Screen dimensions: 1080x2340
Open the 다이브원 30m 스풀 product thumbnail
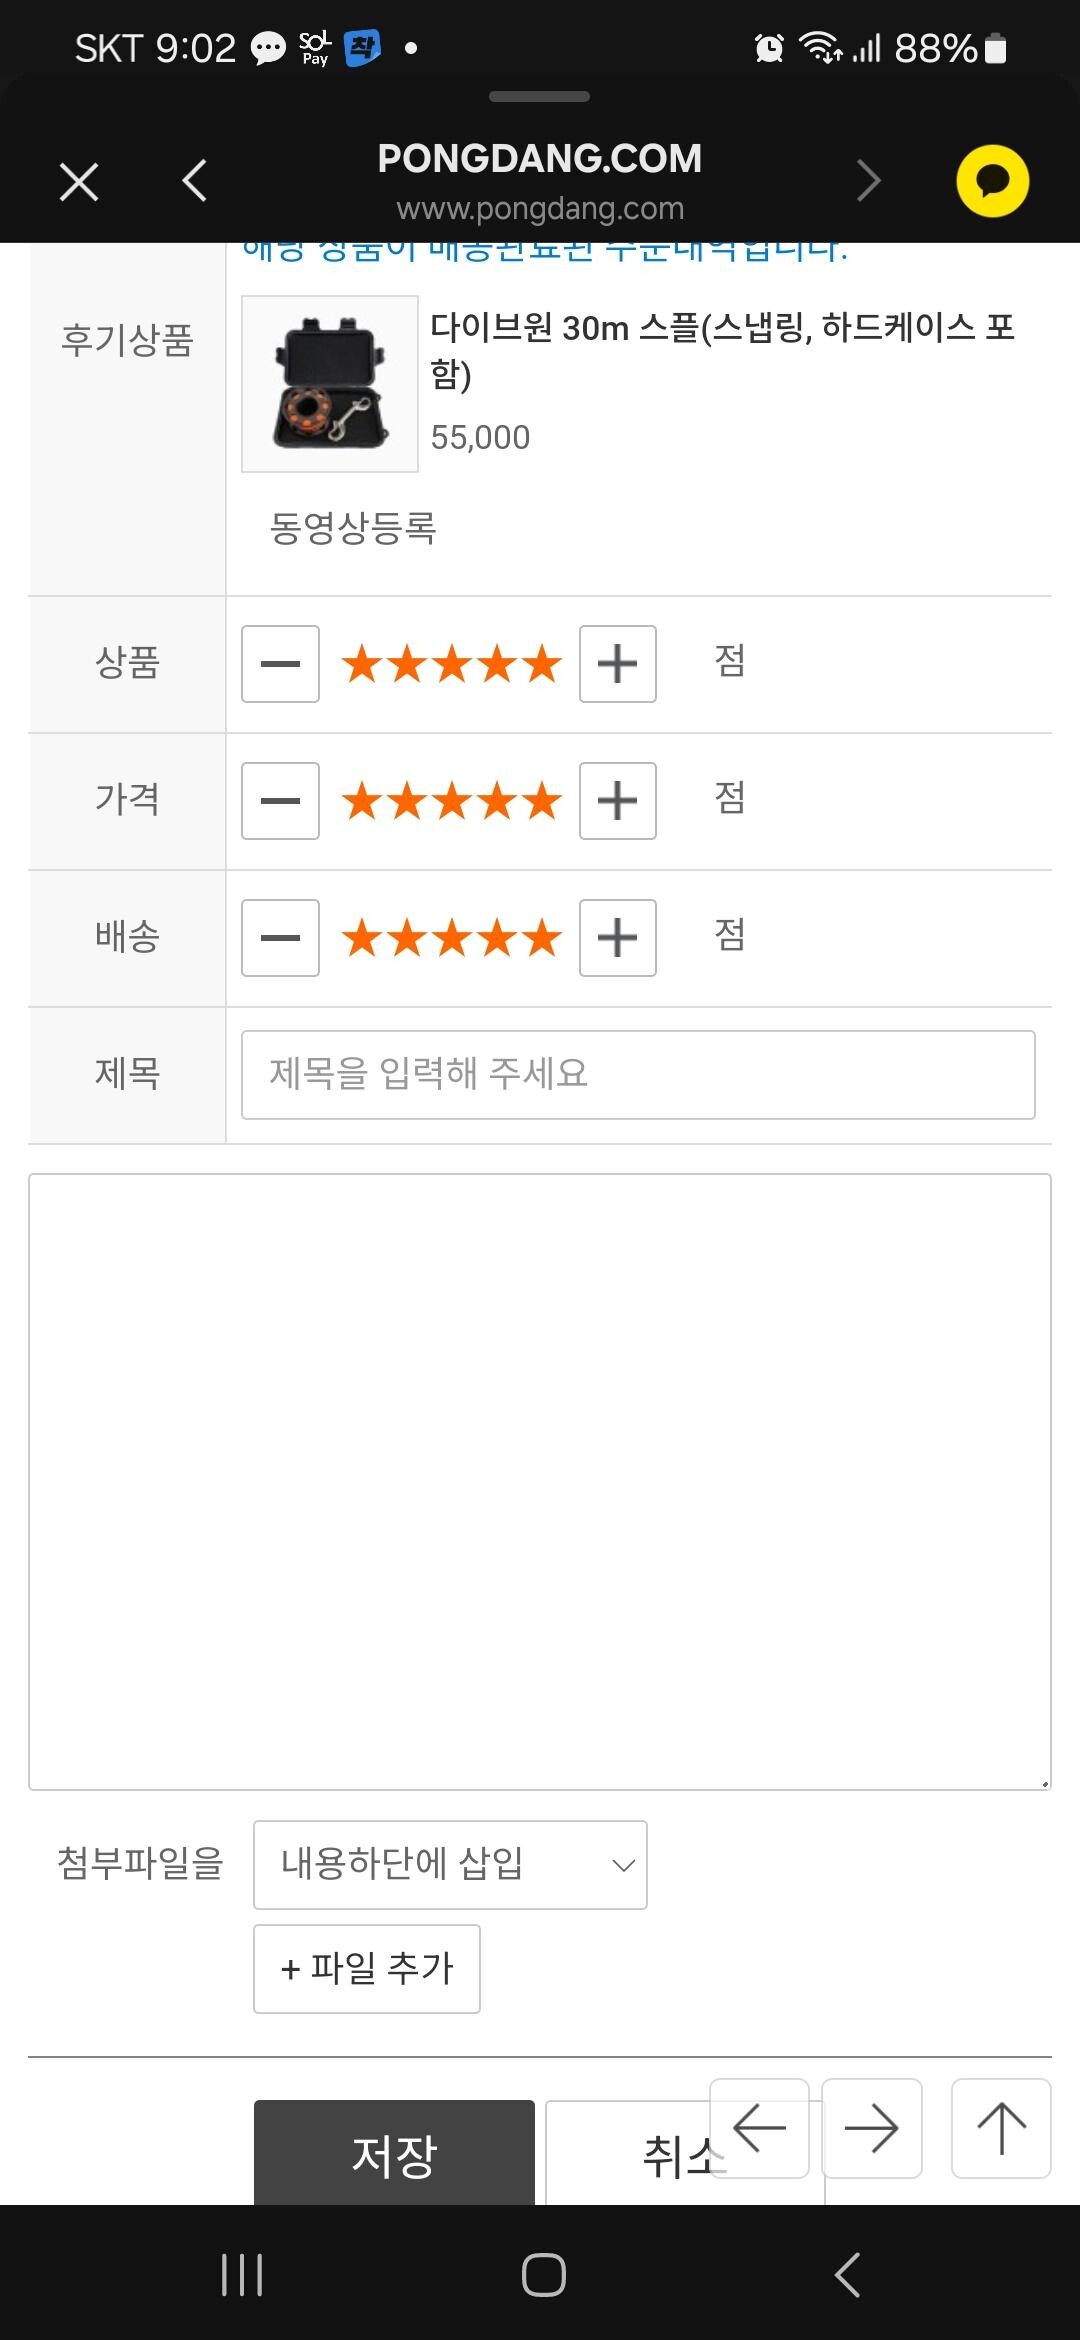330,384
